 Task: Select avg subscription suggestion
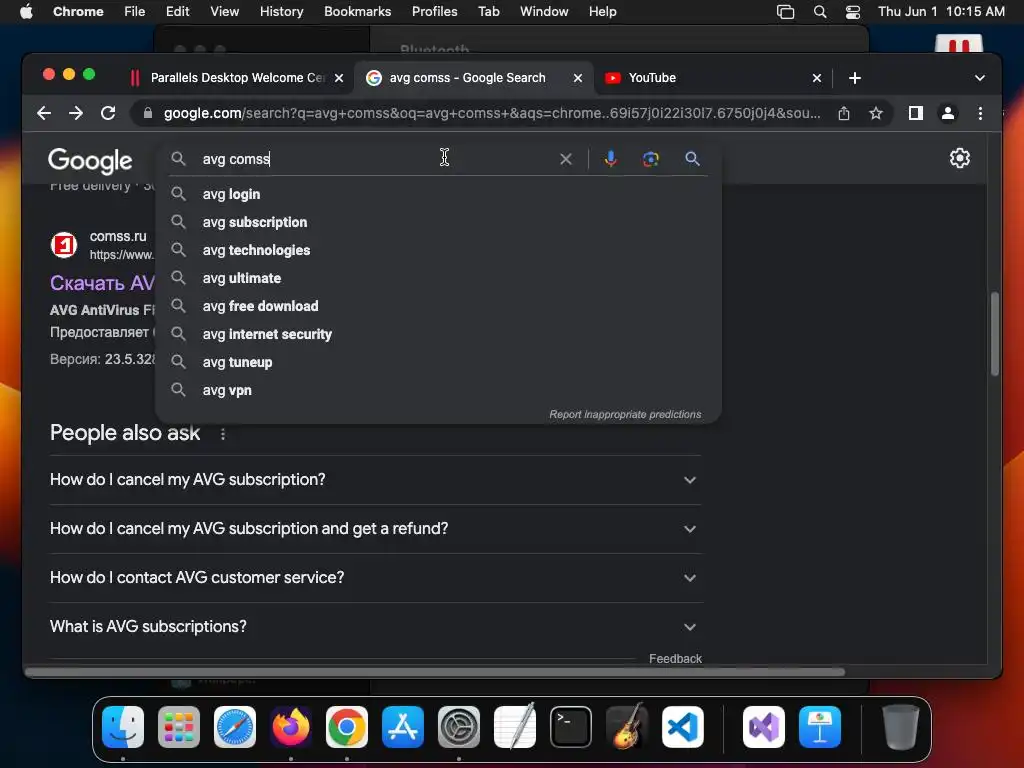(438, 222)
